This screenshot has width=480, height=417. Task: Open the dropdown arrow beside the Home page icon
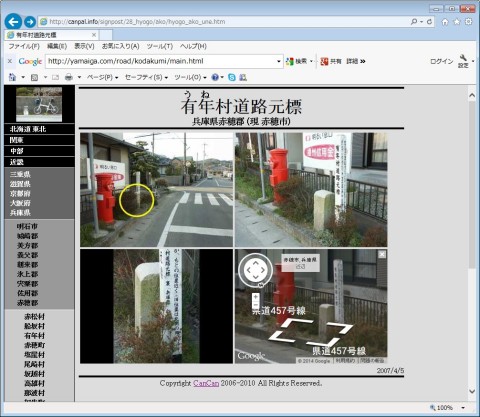click(x=23, y=77)
